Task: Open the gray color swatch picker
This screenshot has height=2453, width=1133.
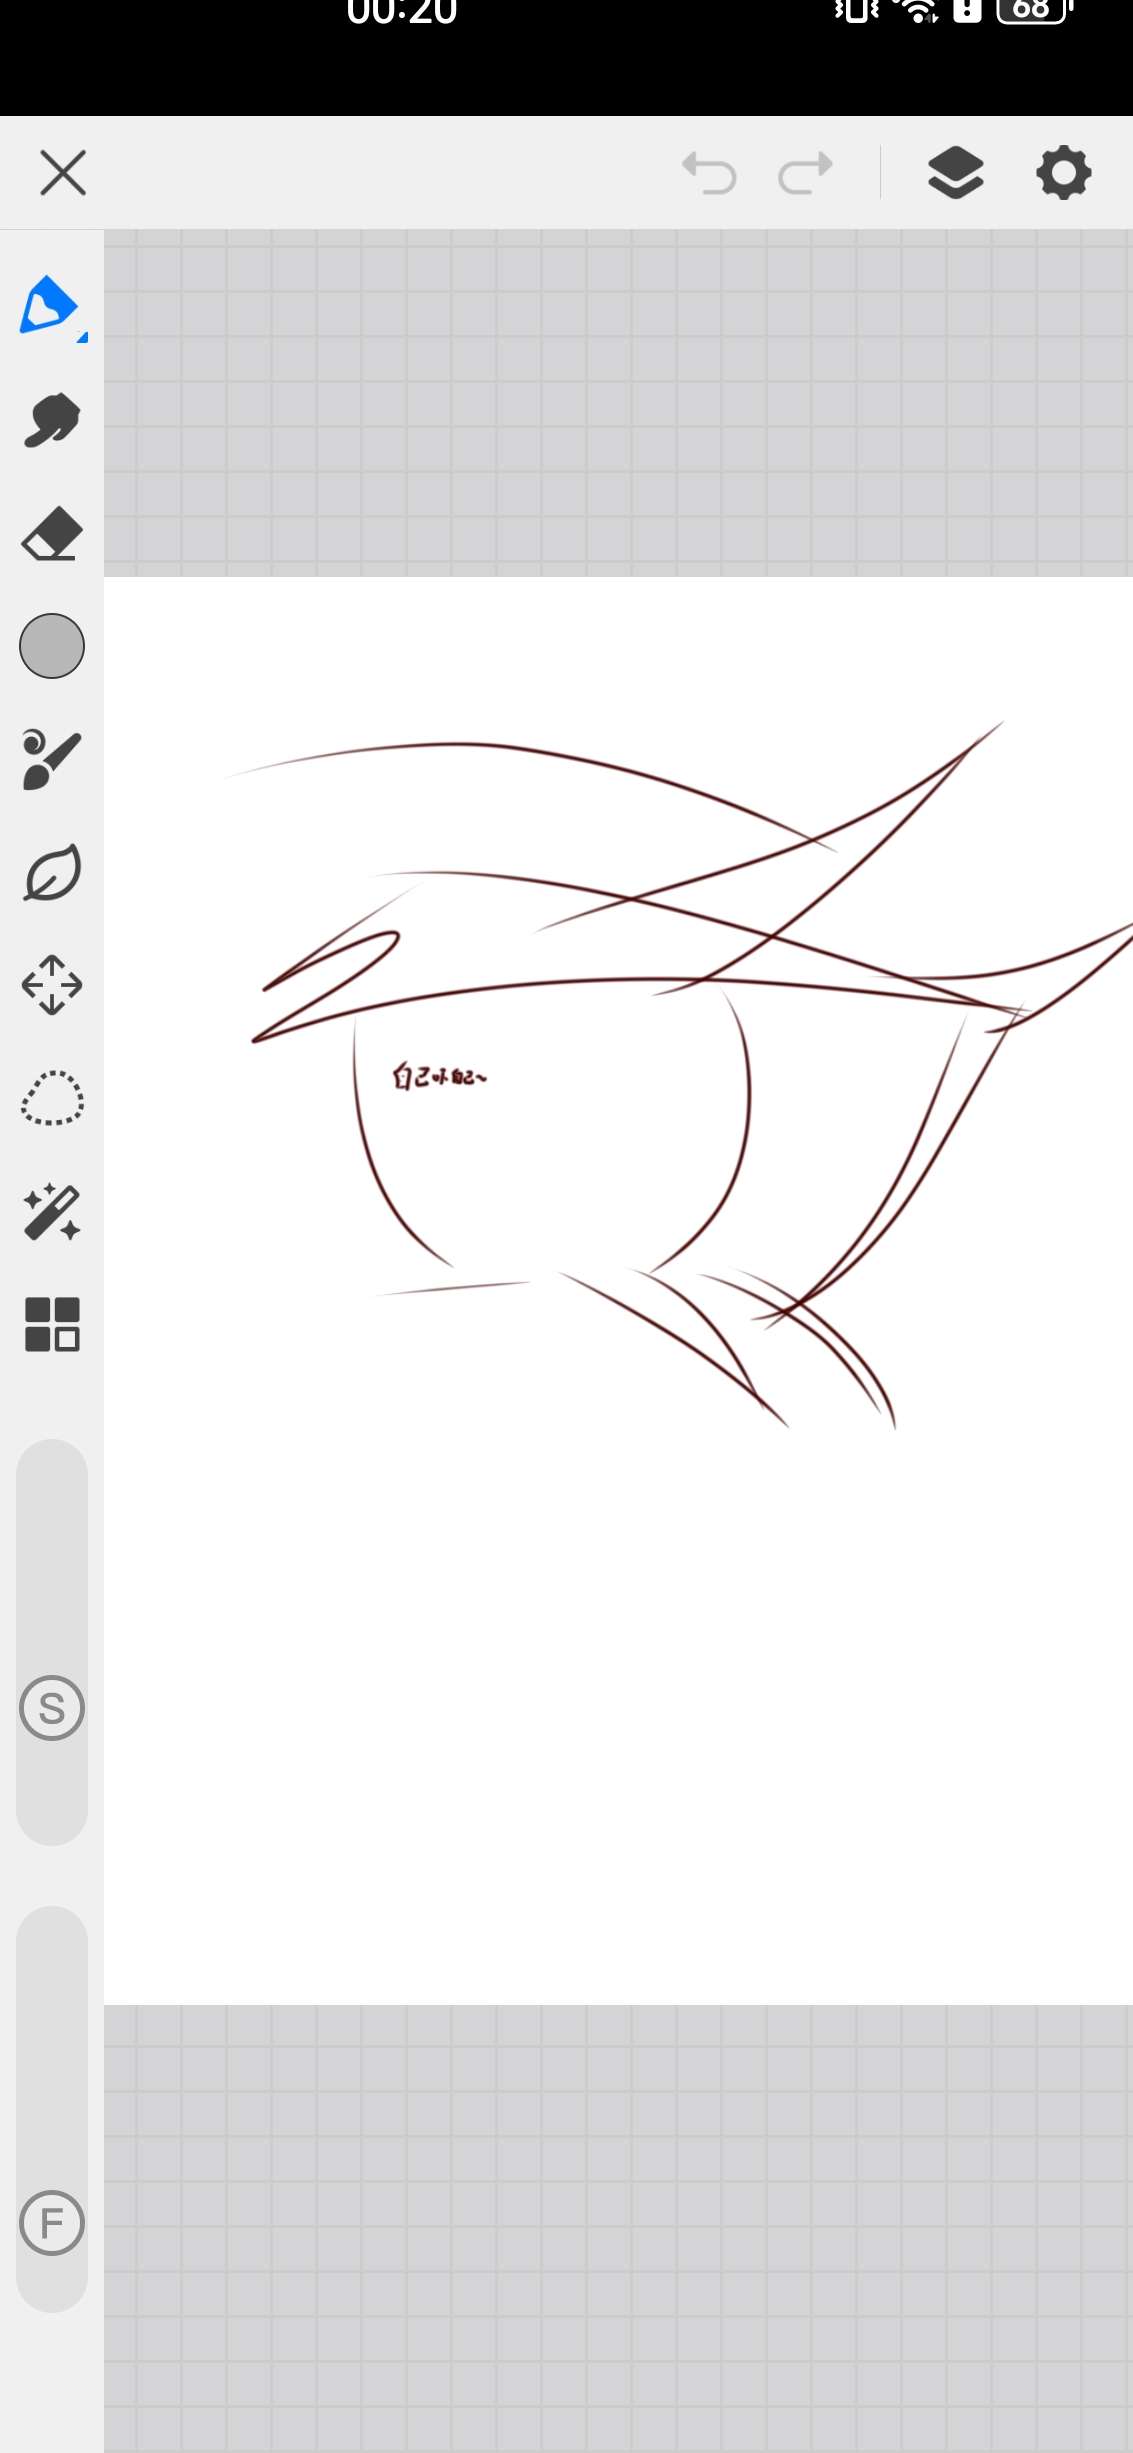Action: click(52, 646)
